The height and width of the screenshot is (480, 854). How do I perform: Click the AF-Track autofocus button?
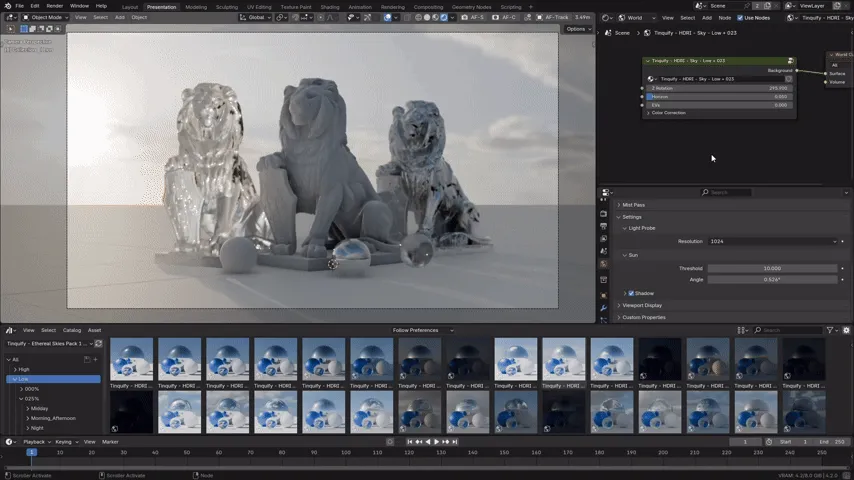552,17
